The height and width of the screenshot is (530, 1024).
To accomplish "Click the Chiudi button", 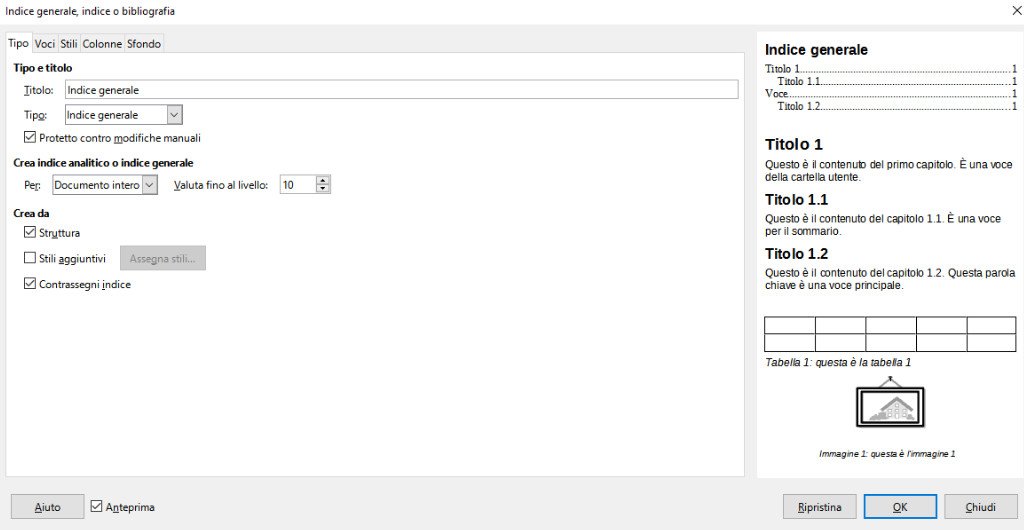I will pos(981,507).
